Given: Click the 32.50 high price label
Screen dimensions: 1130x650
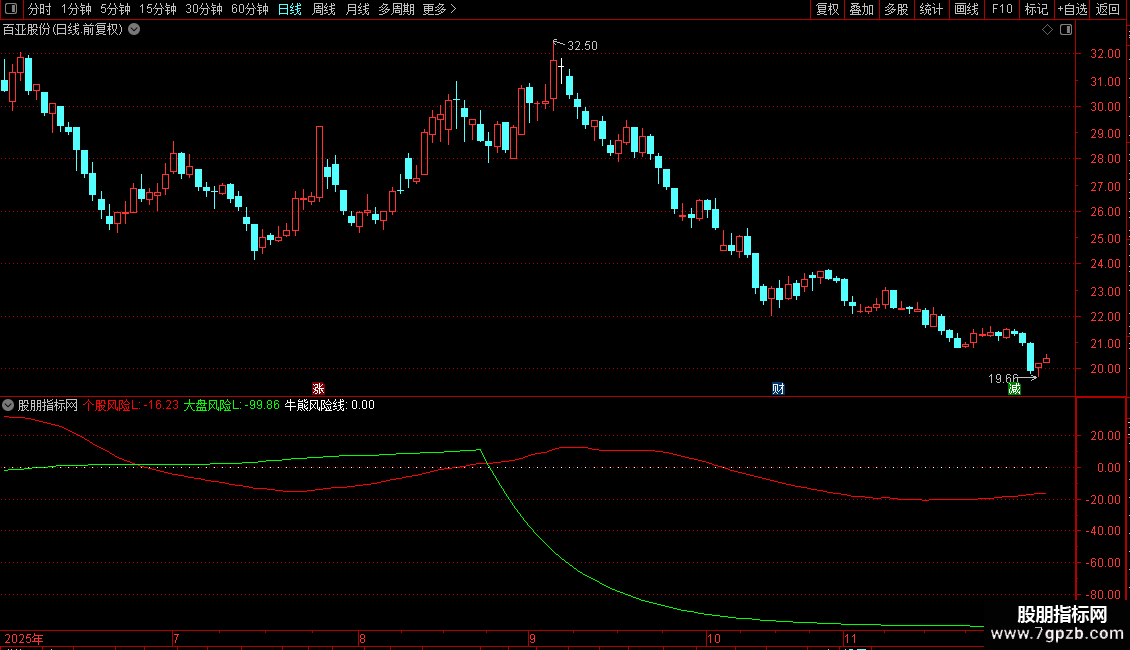Looking at the screenshot, I should click(x=582, y=46).
